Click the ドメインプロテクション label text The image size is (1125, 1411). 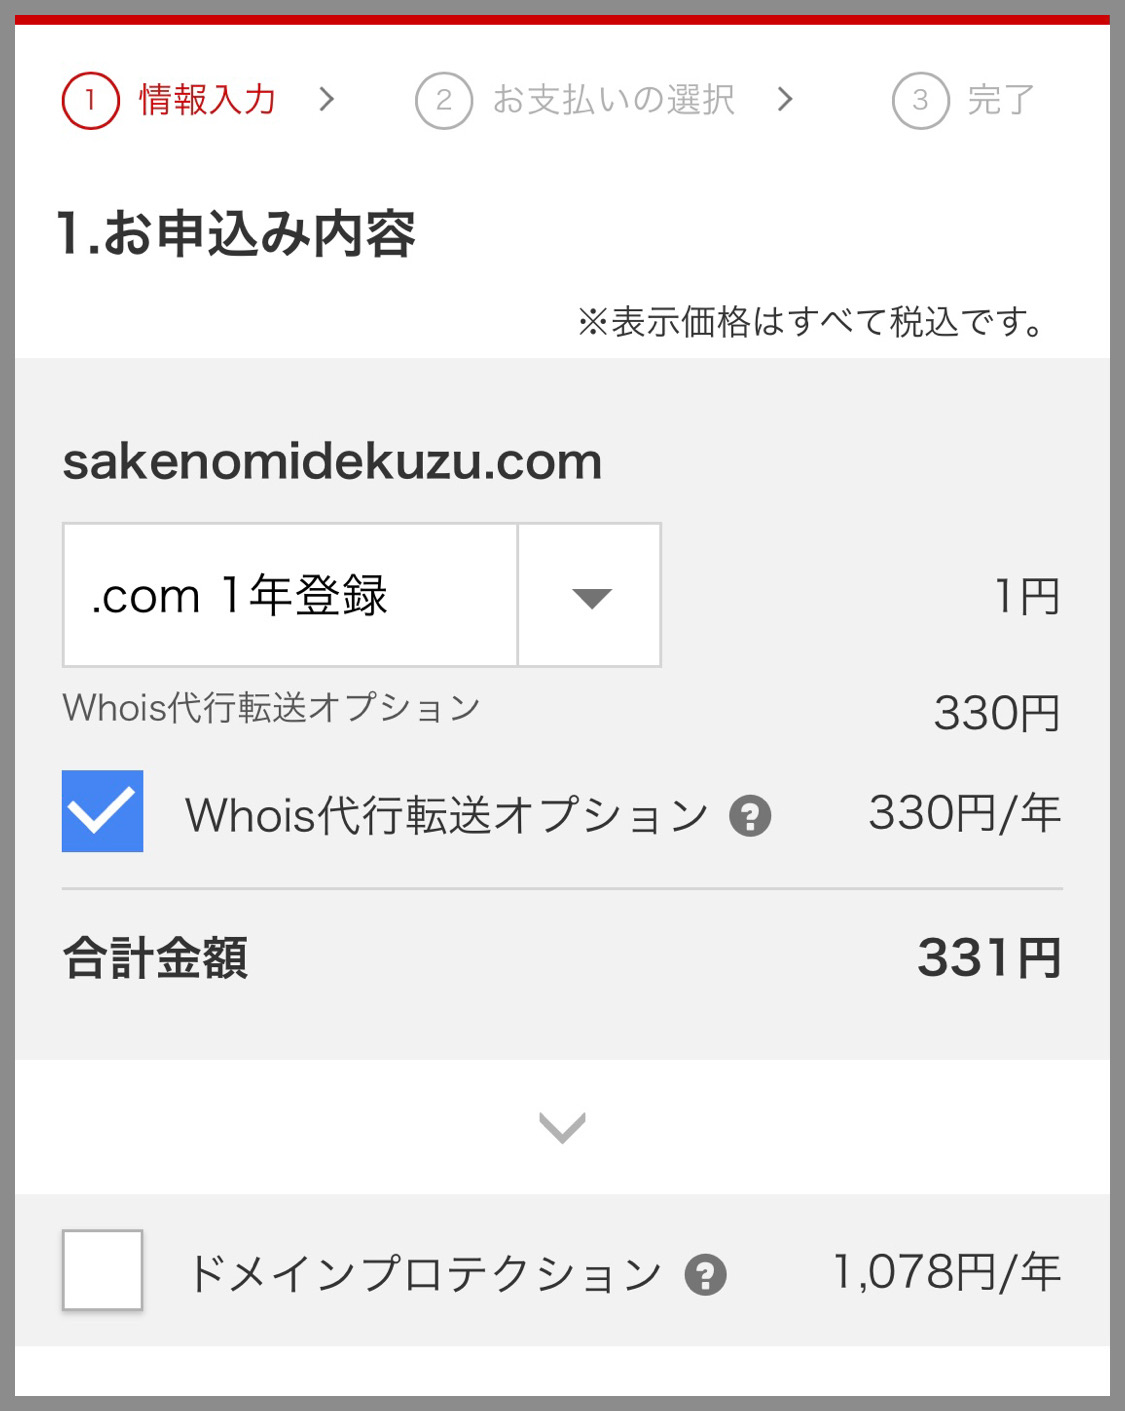pyautogui.click(x=425, y=1273)
